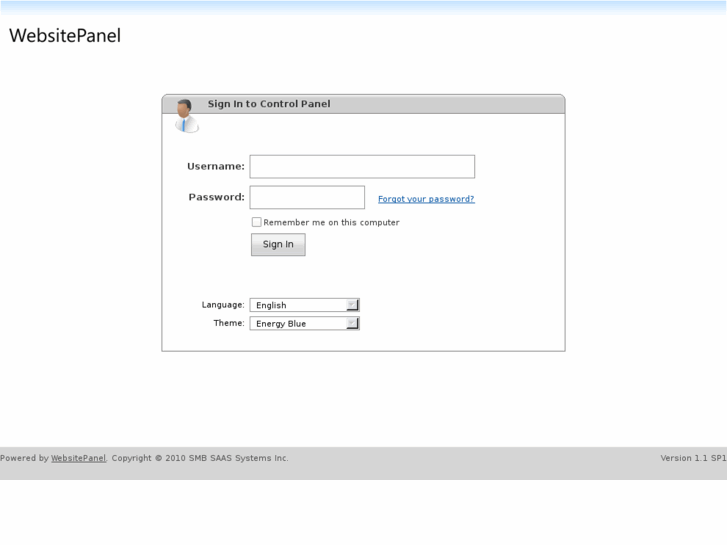
Task: Open the Theme dropdown showing Energy Blue
Action: pyautogui.click(x=305, y=323)
